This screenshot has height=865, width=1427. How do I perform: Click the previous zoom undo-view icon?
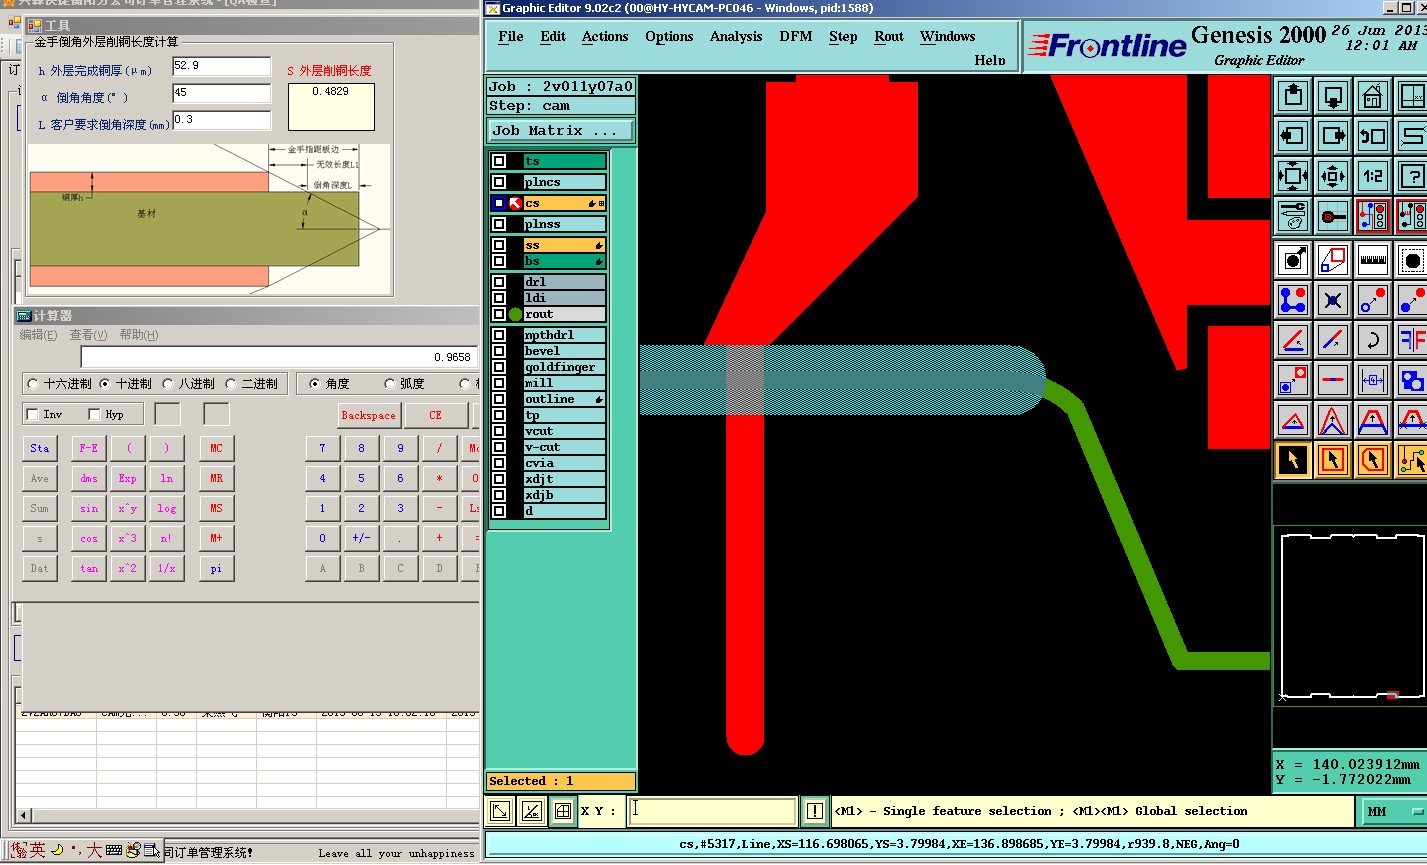pyautogui.click(x=1373, y=136)
